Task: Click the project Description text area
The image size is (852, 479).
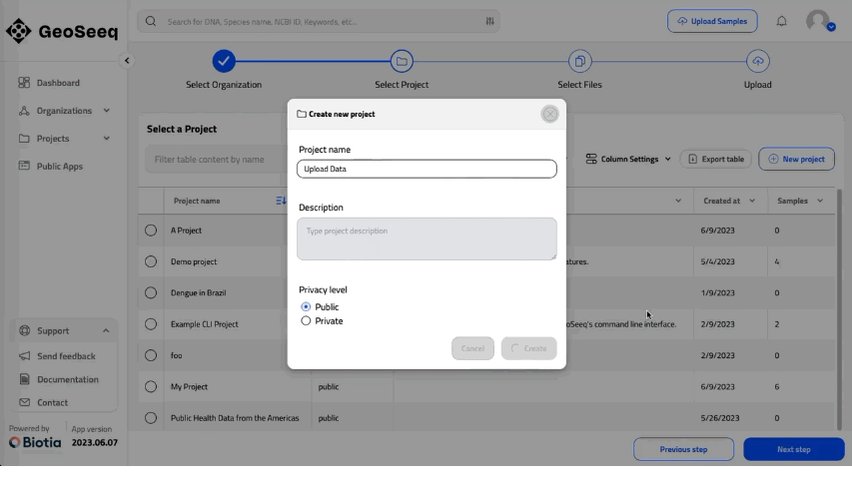Action: coord(427,239)
